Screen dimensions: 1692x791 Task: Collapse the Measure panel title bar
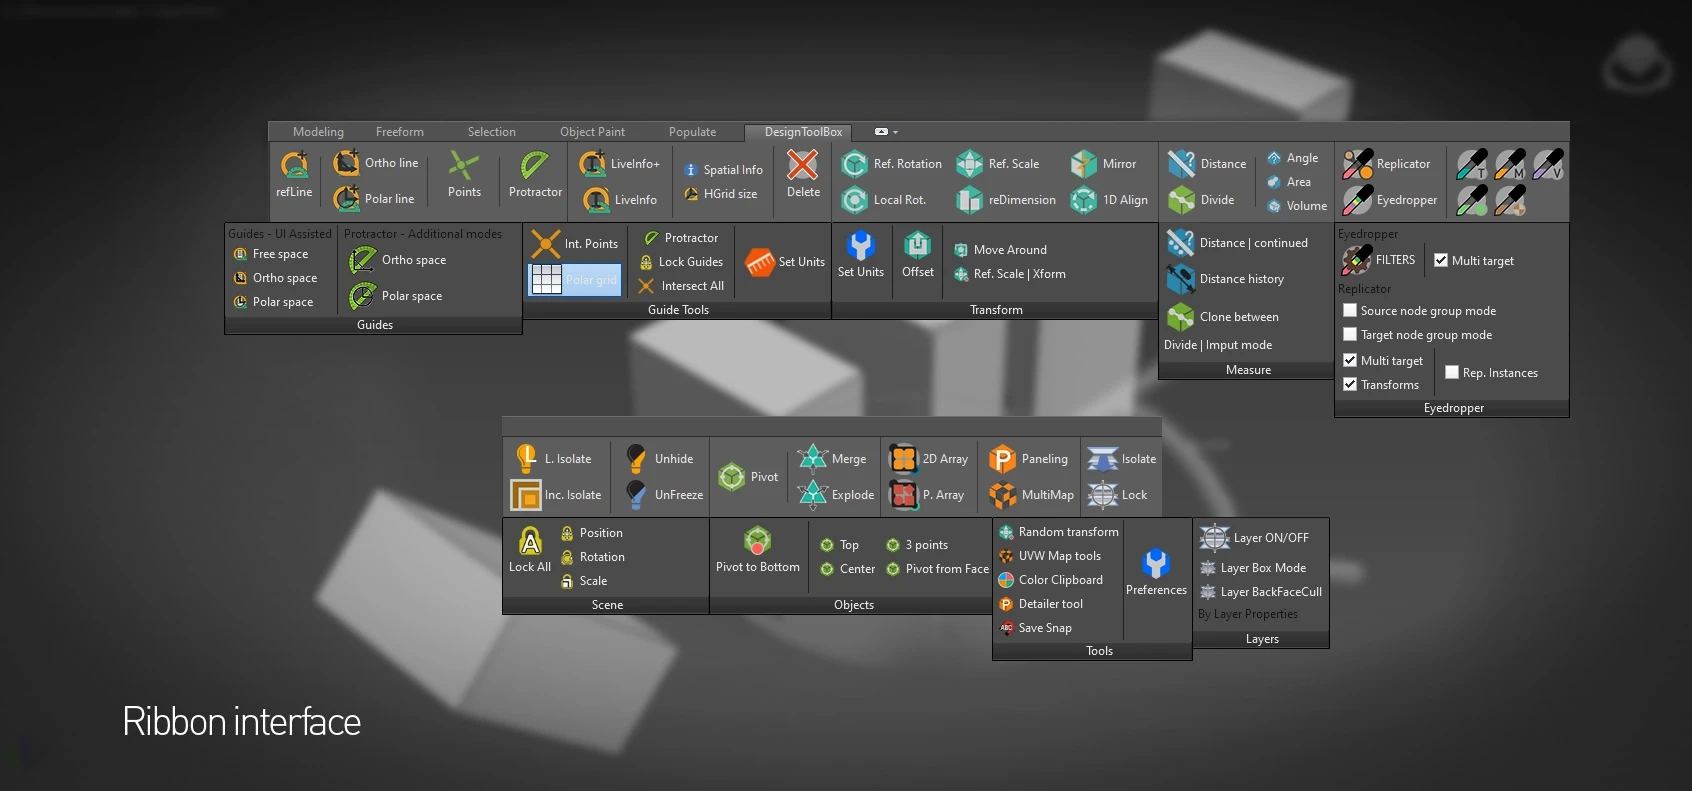tap(1247, 370)
